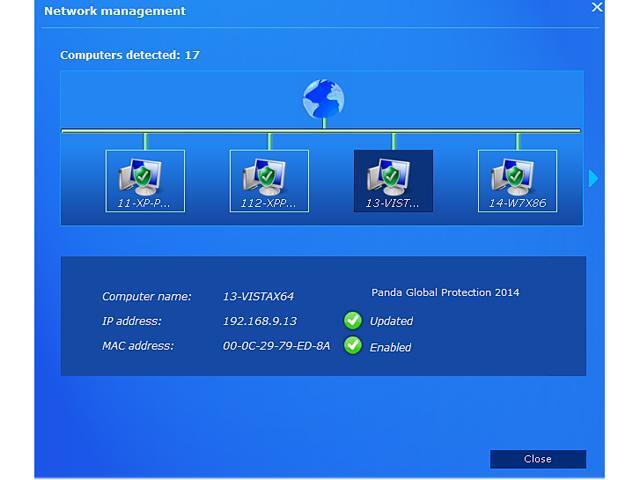Screen dimensions: 640x480
Task: Click the green check beside Updated
Action: (353, 320)
